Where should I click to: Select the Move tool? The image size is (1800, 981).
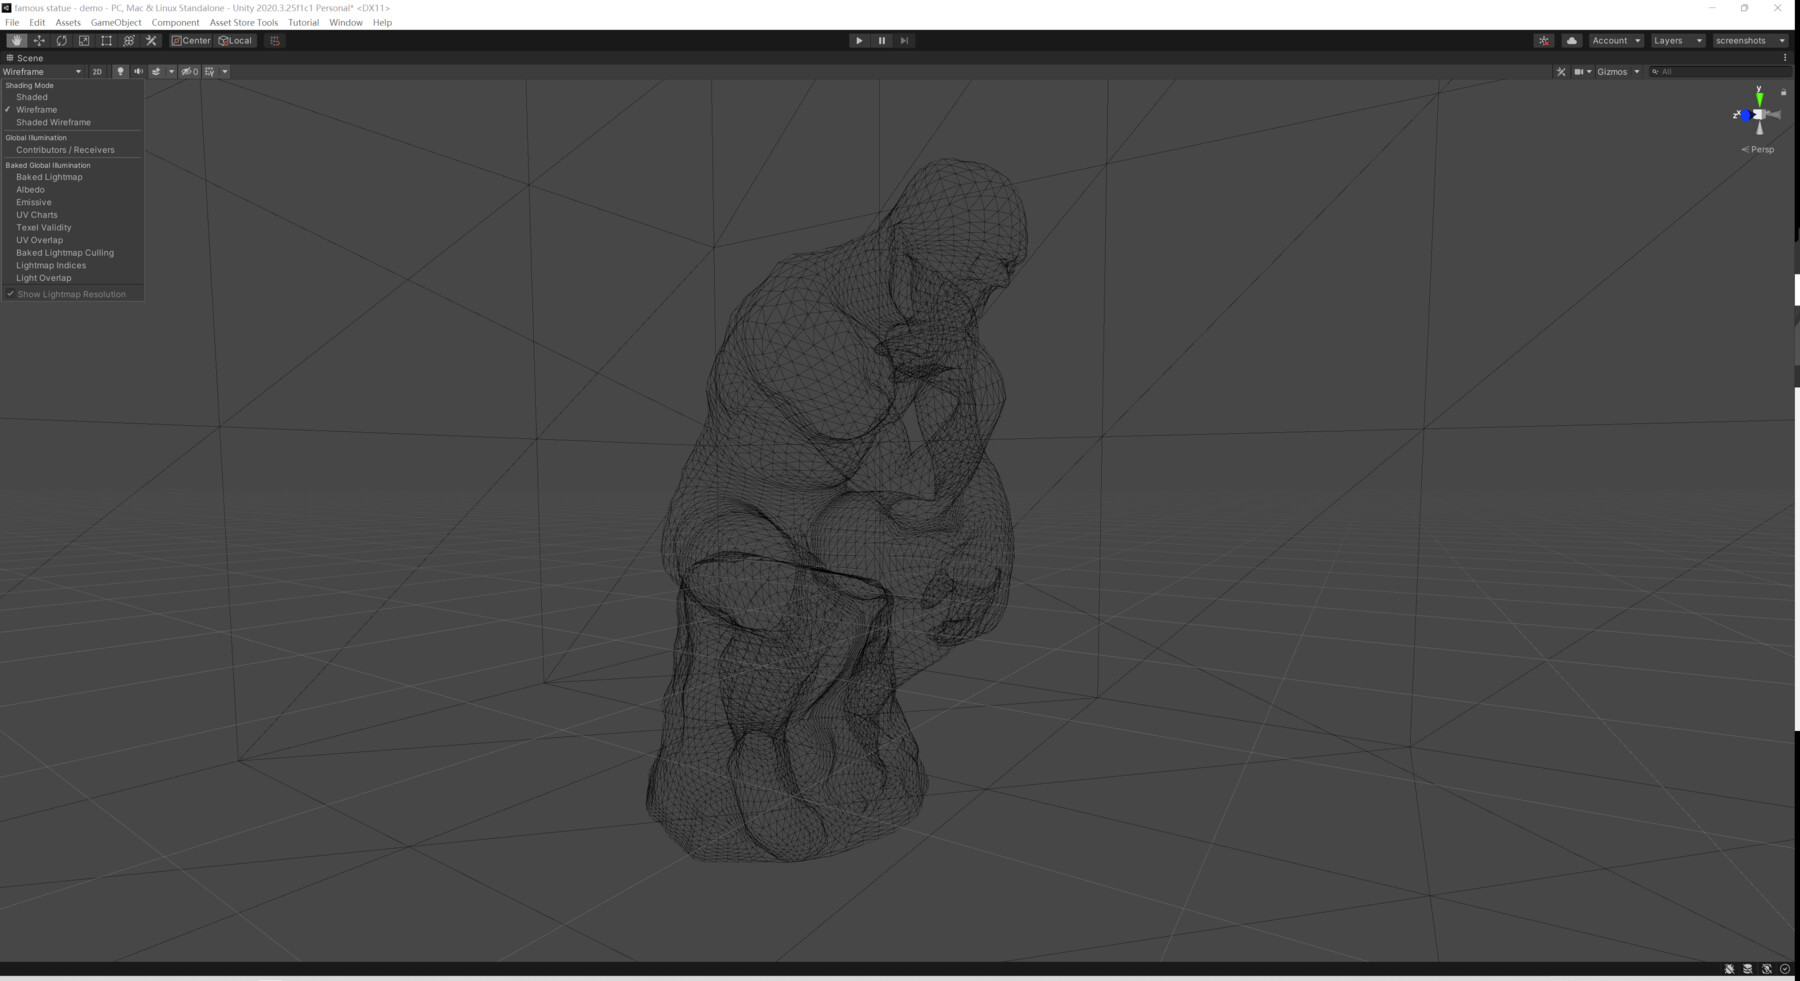(x=39, y=40)
